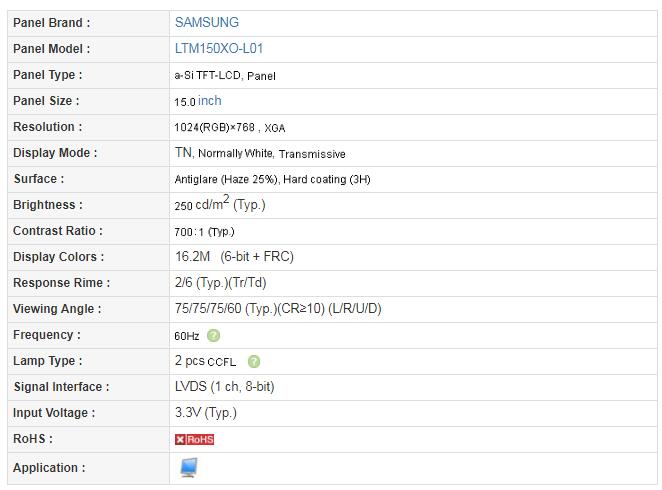Click the Frequency label
This screenshot has width=662, height=490.
pos(47,335)
